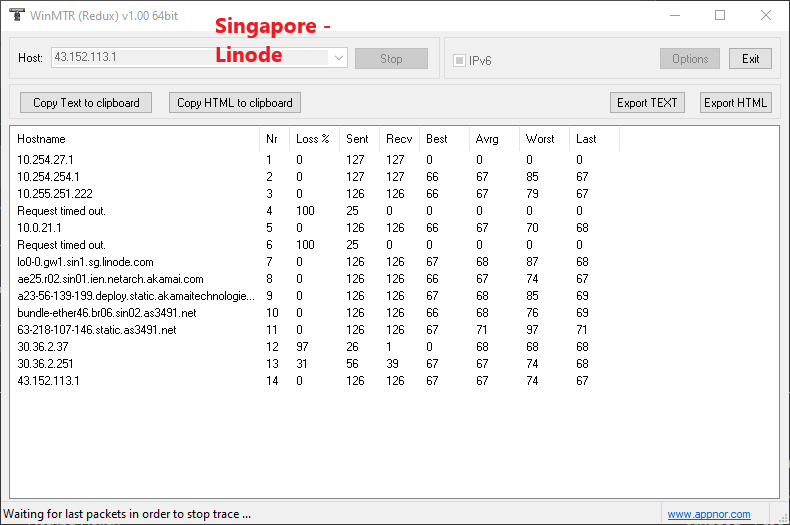Open the www.appnor.com link
The height and width of the screenshot is (525, 790).
tap(709, 514)
